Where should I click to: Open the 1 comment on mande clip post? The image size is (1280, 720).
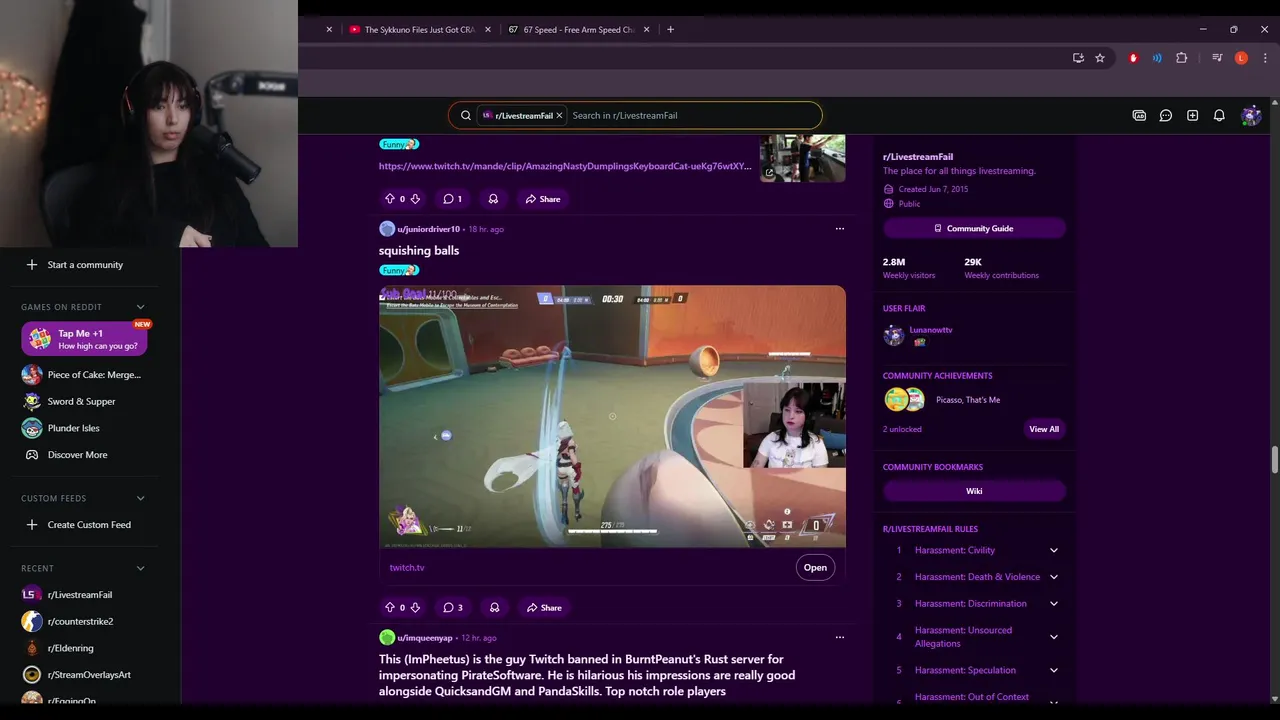click(453, 199)
